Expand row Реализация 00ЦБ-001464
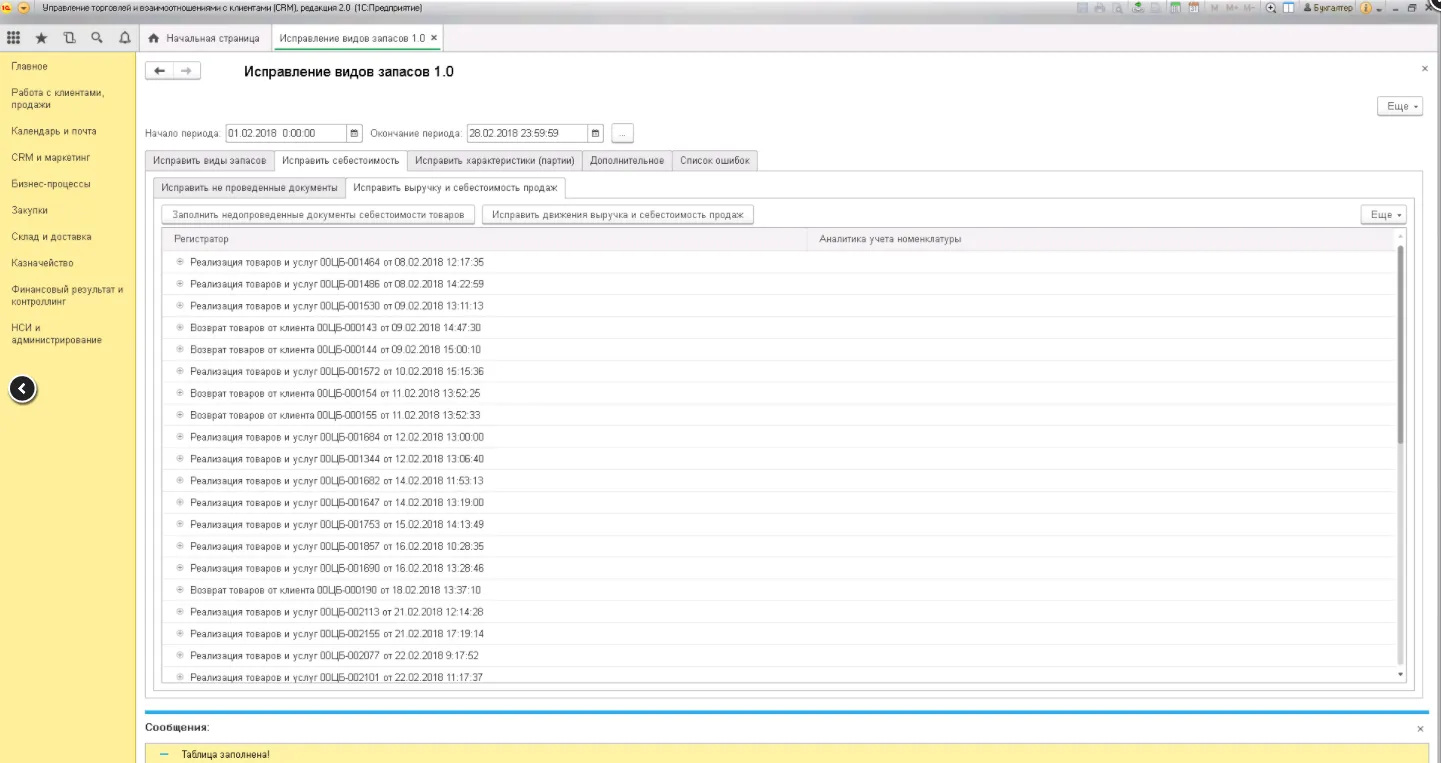The height and width of the screenshot is (763, 1441). click(180, 262)
